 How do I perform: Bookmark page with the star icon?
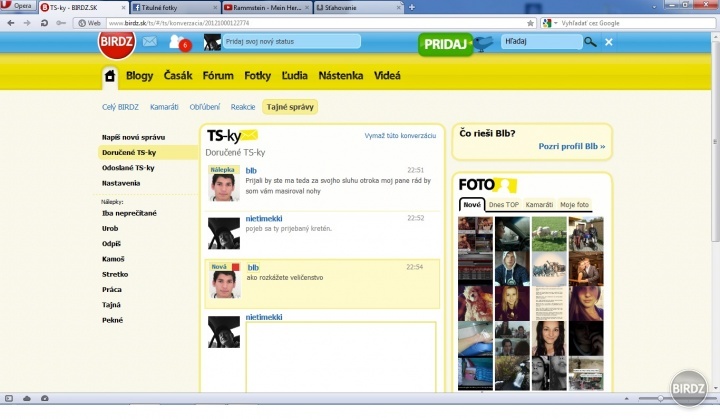(x=530, y=23)
